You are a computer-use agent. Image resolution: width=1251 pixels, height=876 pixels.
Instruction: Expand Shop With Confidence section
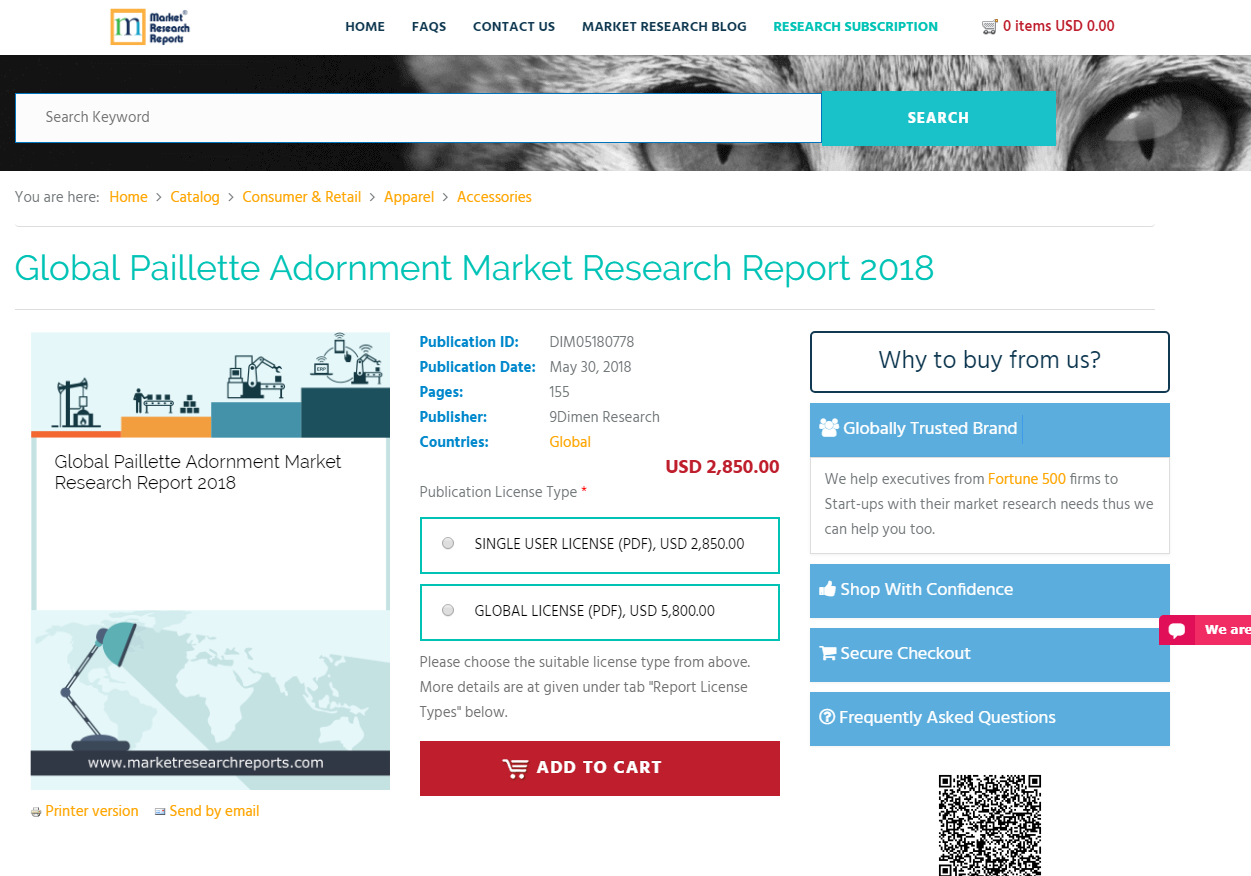(990, 590)
